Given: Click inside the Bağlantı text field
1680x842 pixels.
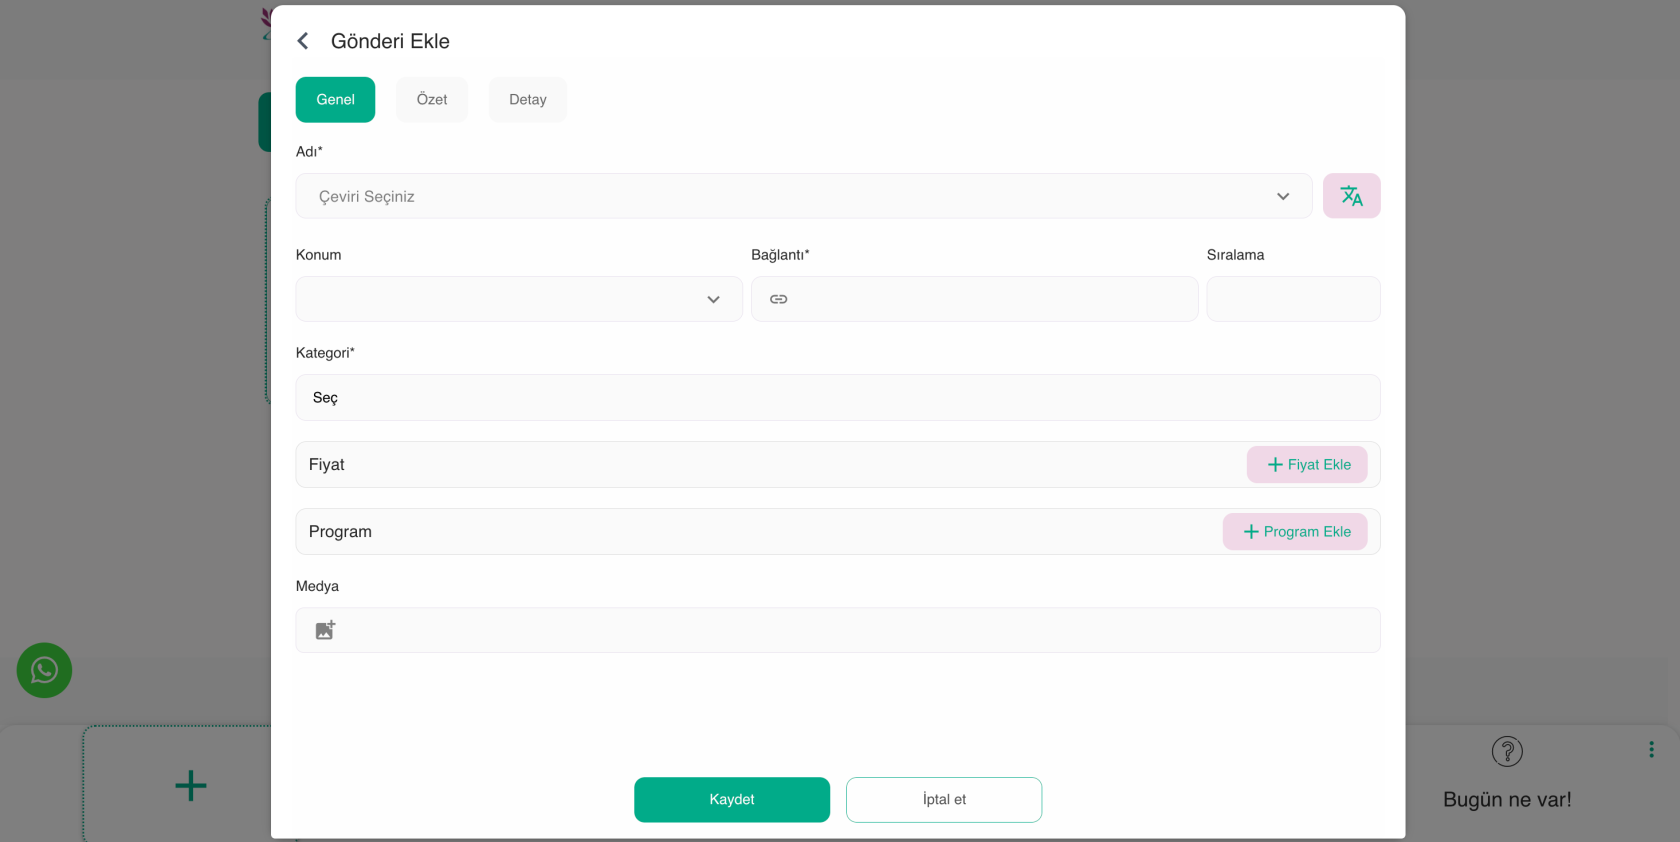Looking at the screenshot, I should click(x=990, y=299).
